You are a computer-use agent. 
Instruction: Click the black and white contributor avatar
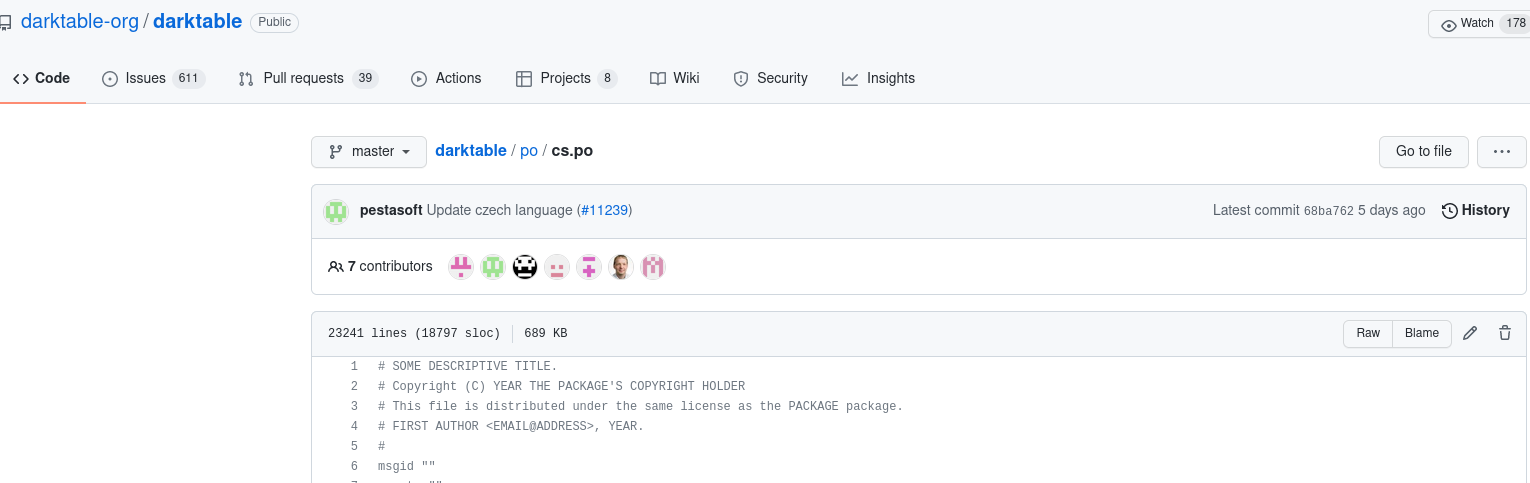pyautogui.click(x=525, y=267)
